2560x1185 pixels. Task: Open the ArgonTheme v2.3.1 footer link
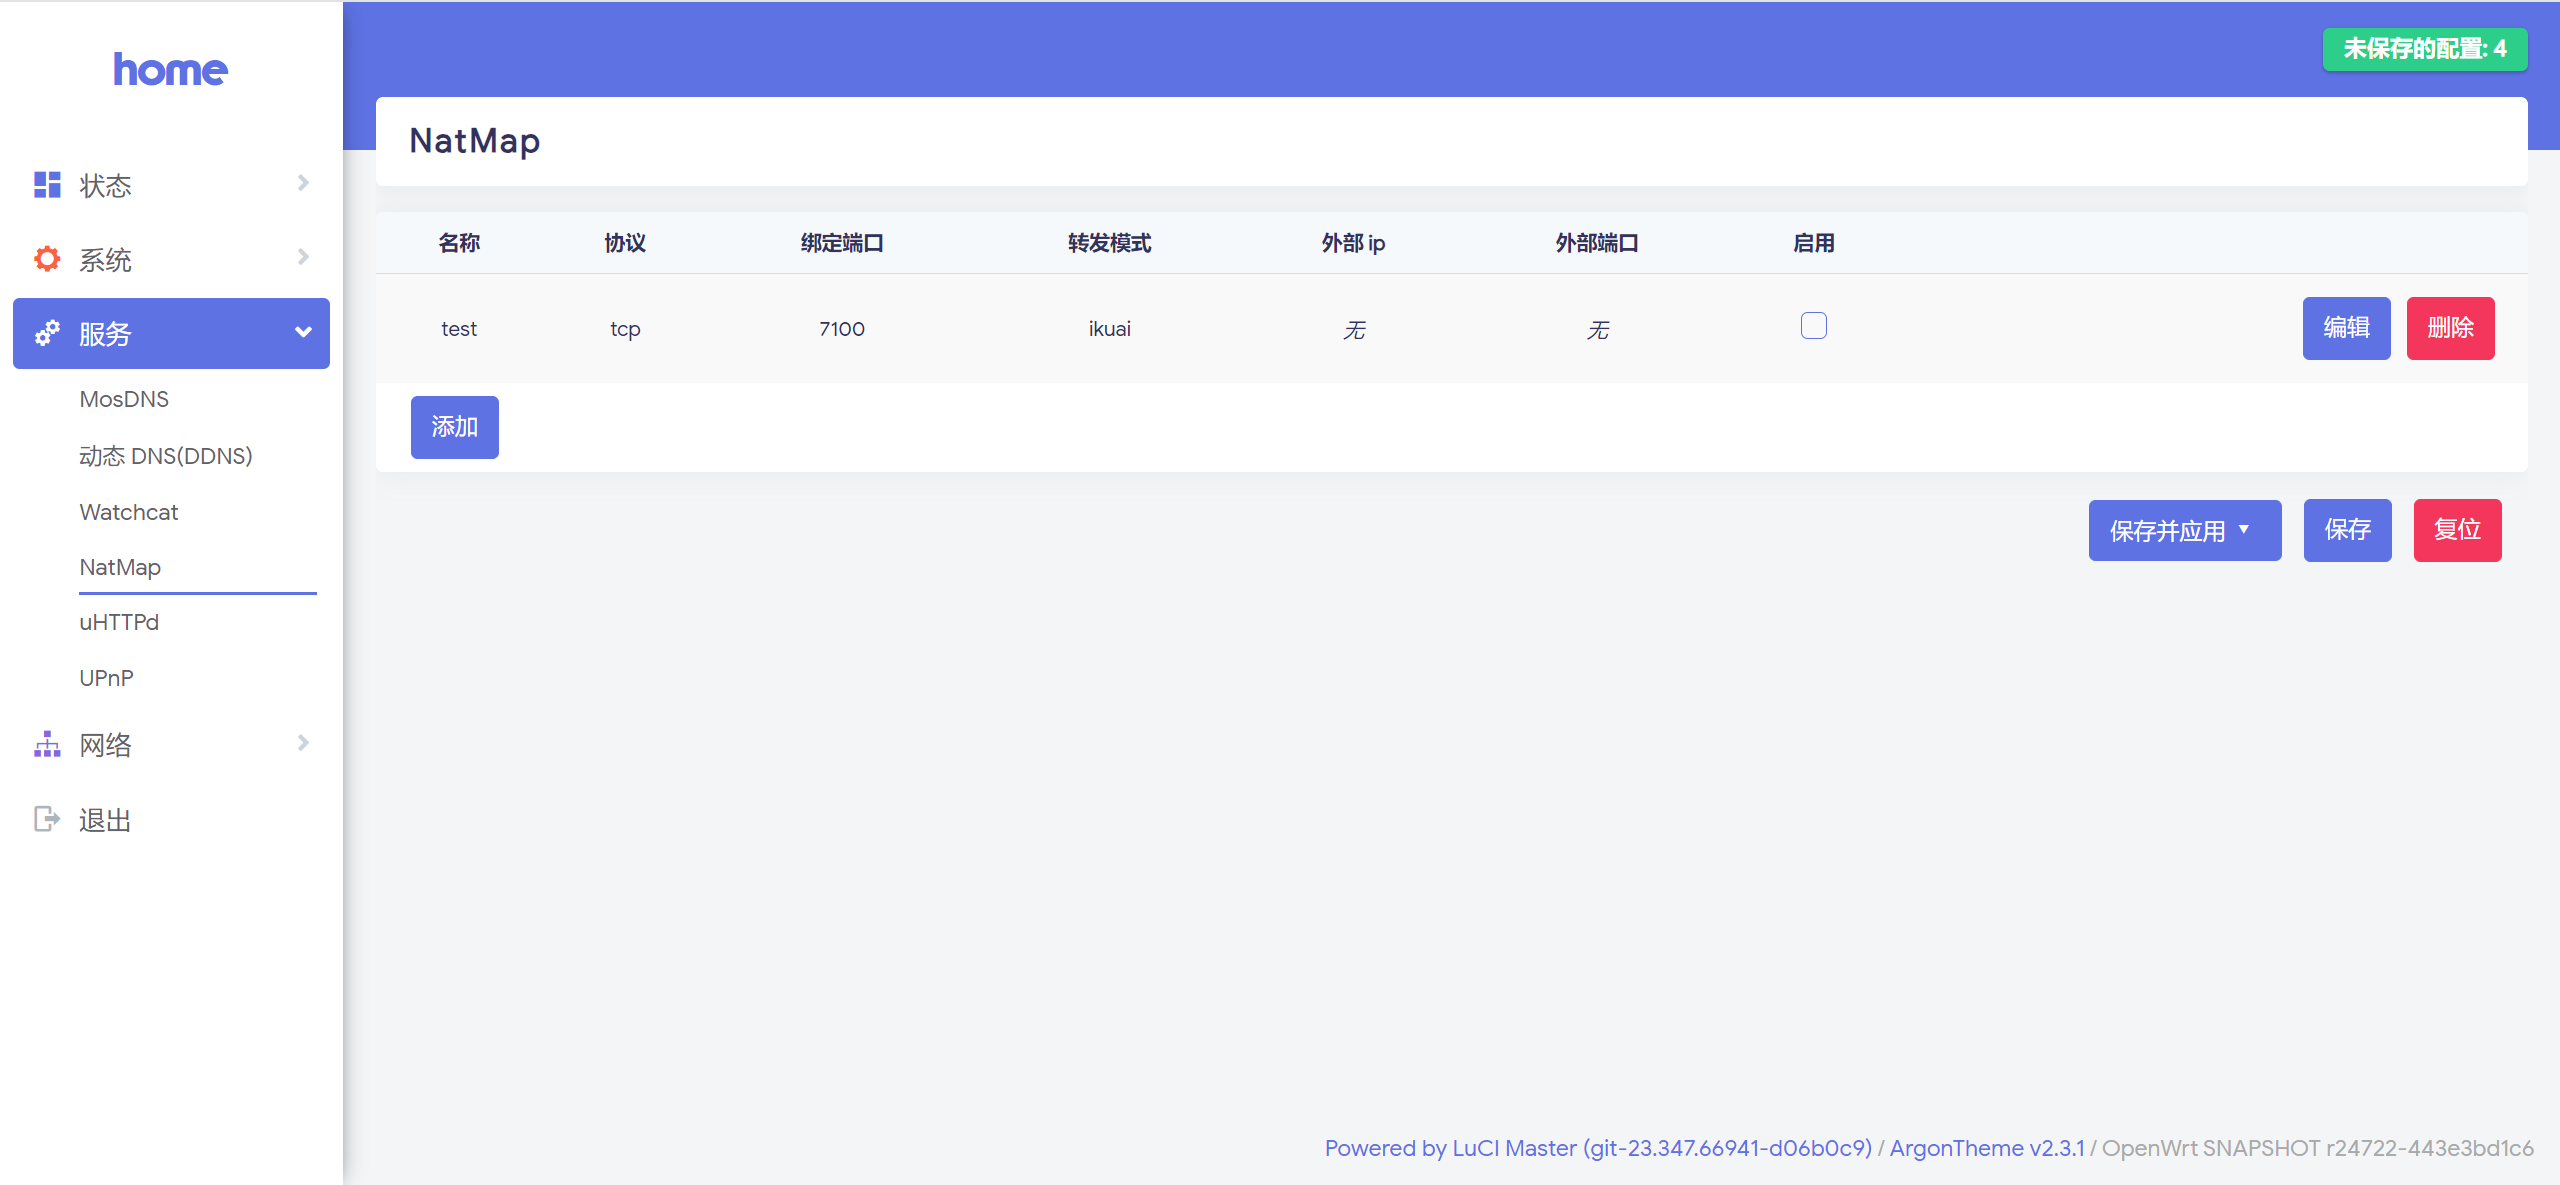click(x=1987, y=1148)
